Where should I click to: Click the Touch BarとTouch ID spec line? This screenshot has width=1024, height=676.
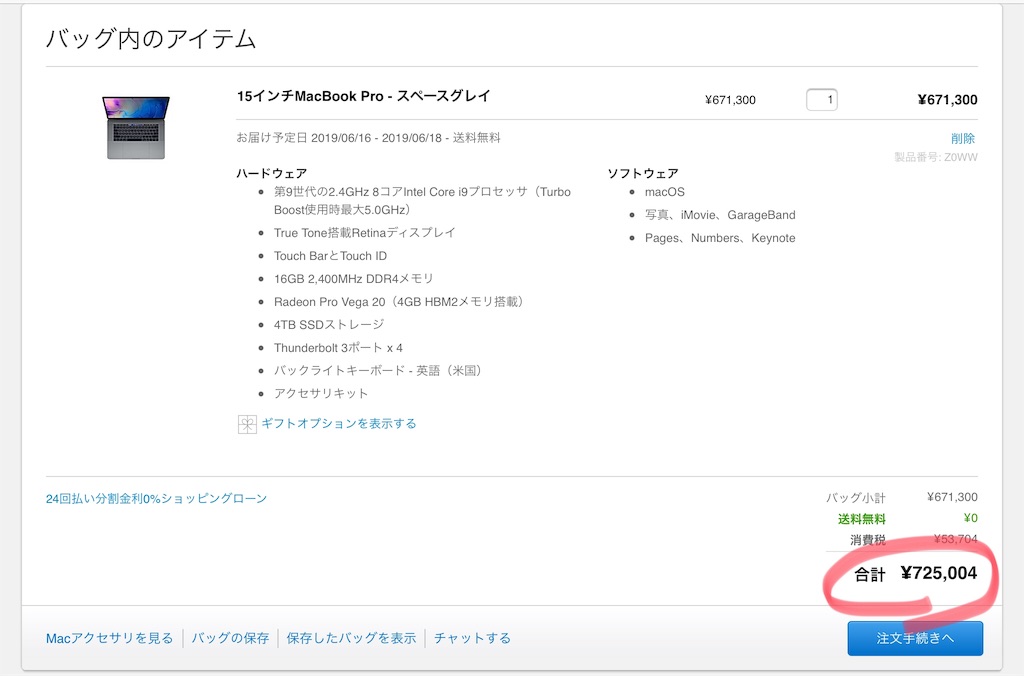click(x=330, y=256)
